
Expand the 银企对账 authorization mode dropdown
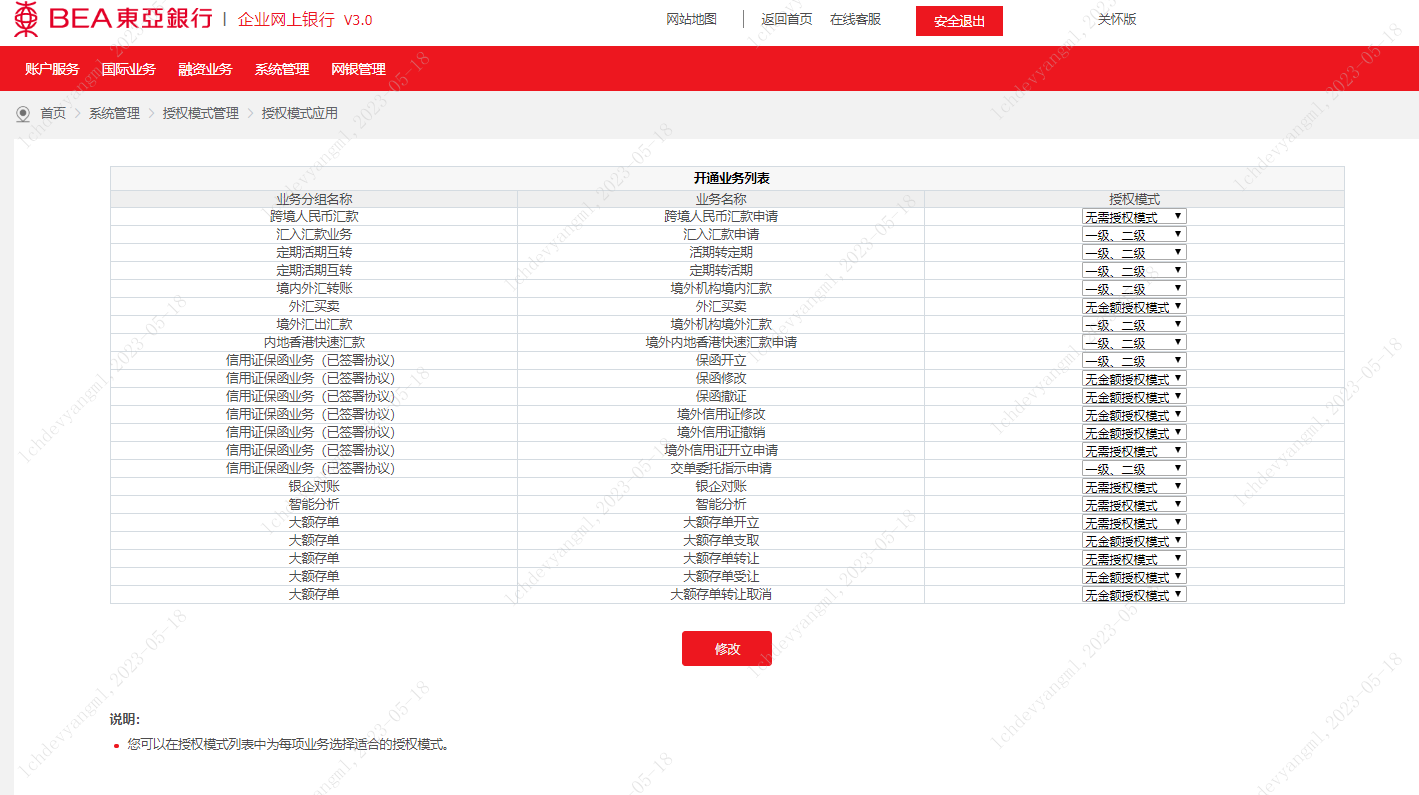coord(1133,486)
